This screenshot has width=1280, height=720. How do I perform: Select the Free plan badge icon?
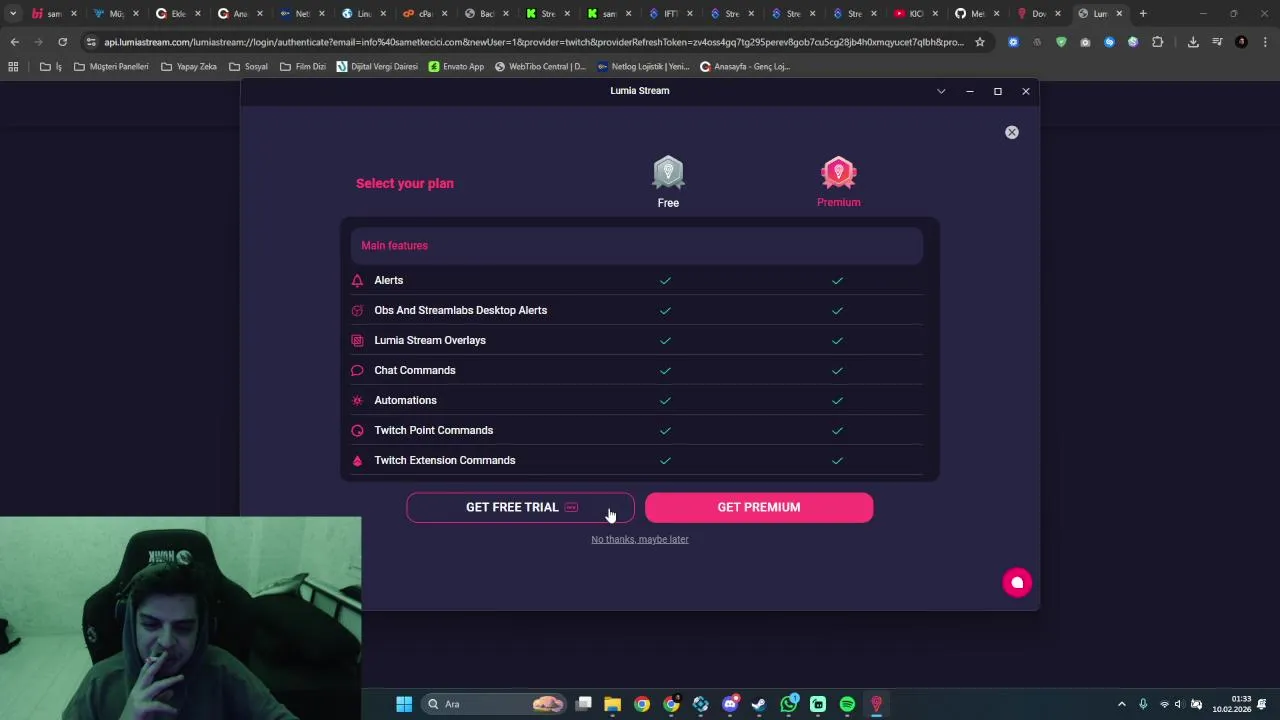pos(668,173)
